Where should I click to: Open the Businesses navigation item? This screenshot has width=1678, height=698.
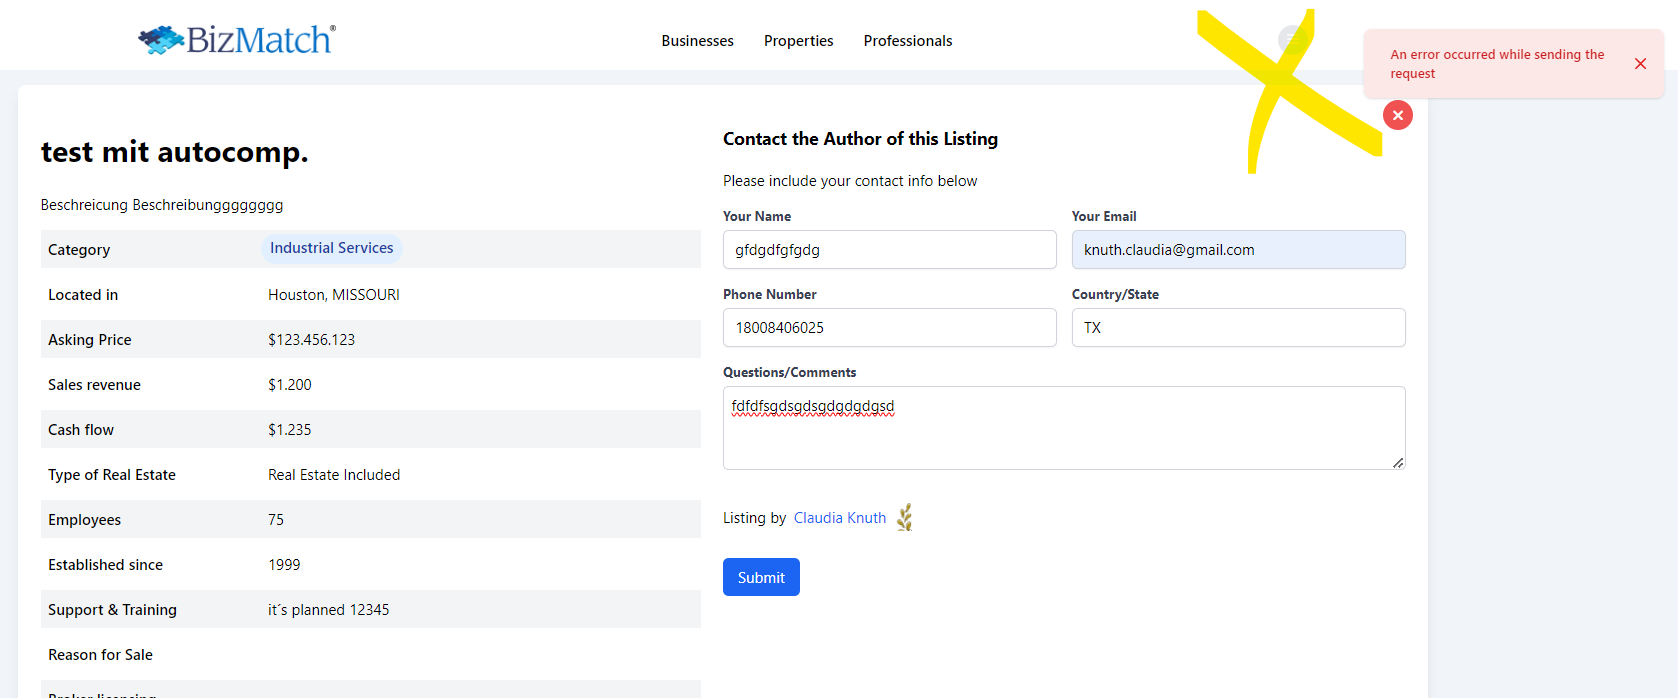pos(697,41)
